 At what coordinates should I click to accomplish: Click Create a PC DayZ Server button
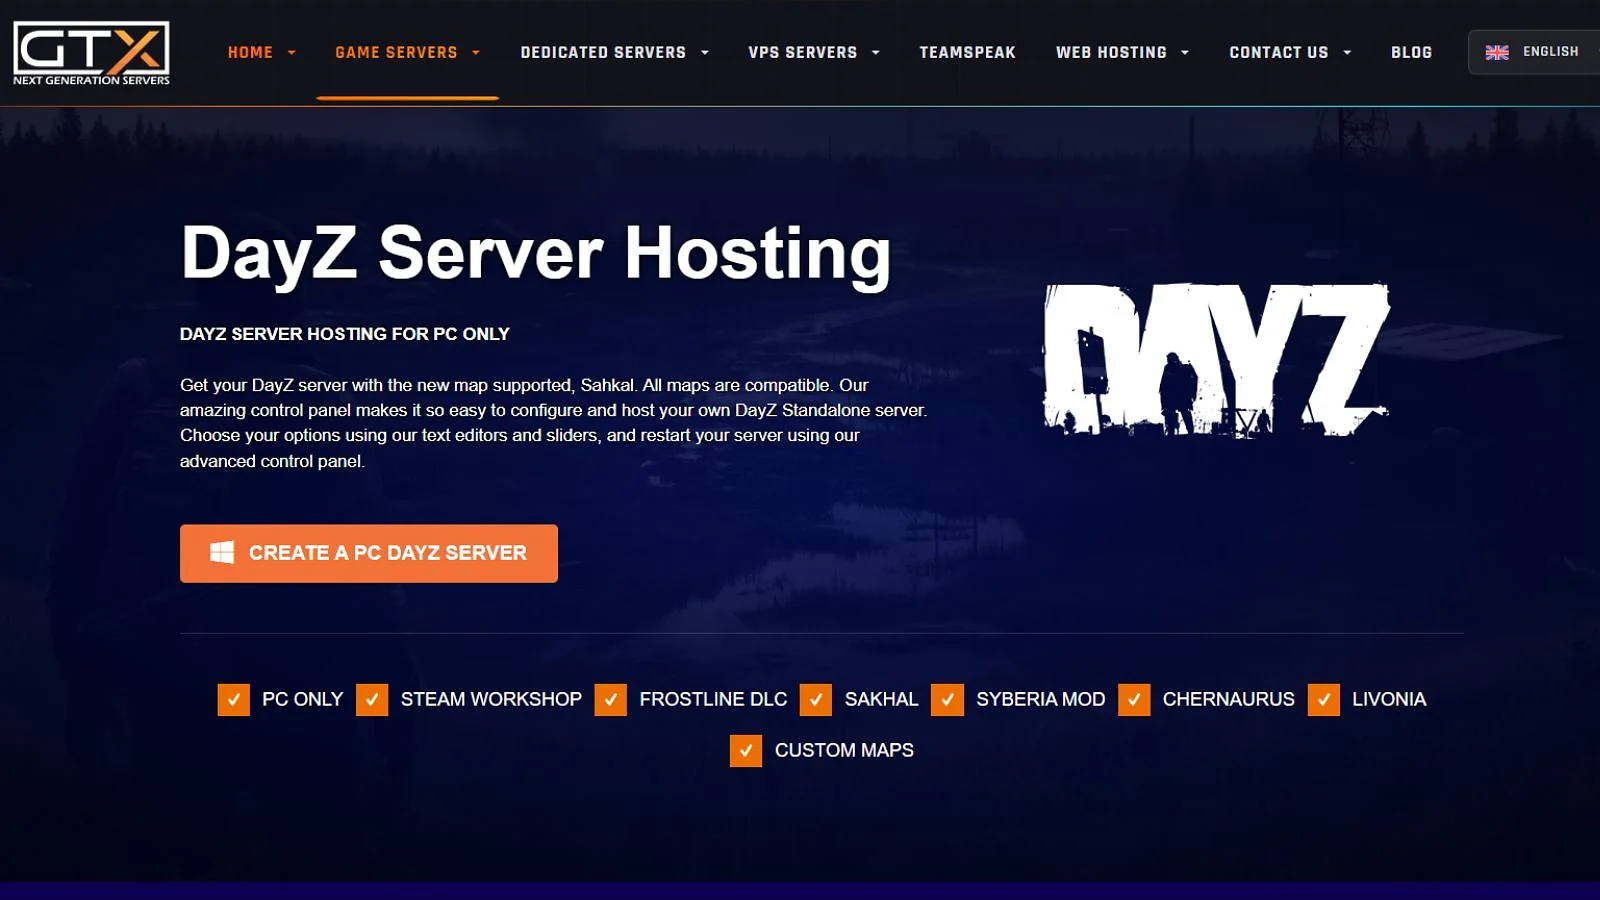pos(369,553)
